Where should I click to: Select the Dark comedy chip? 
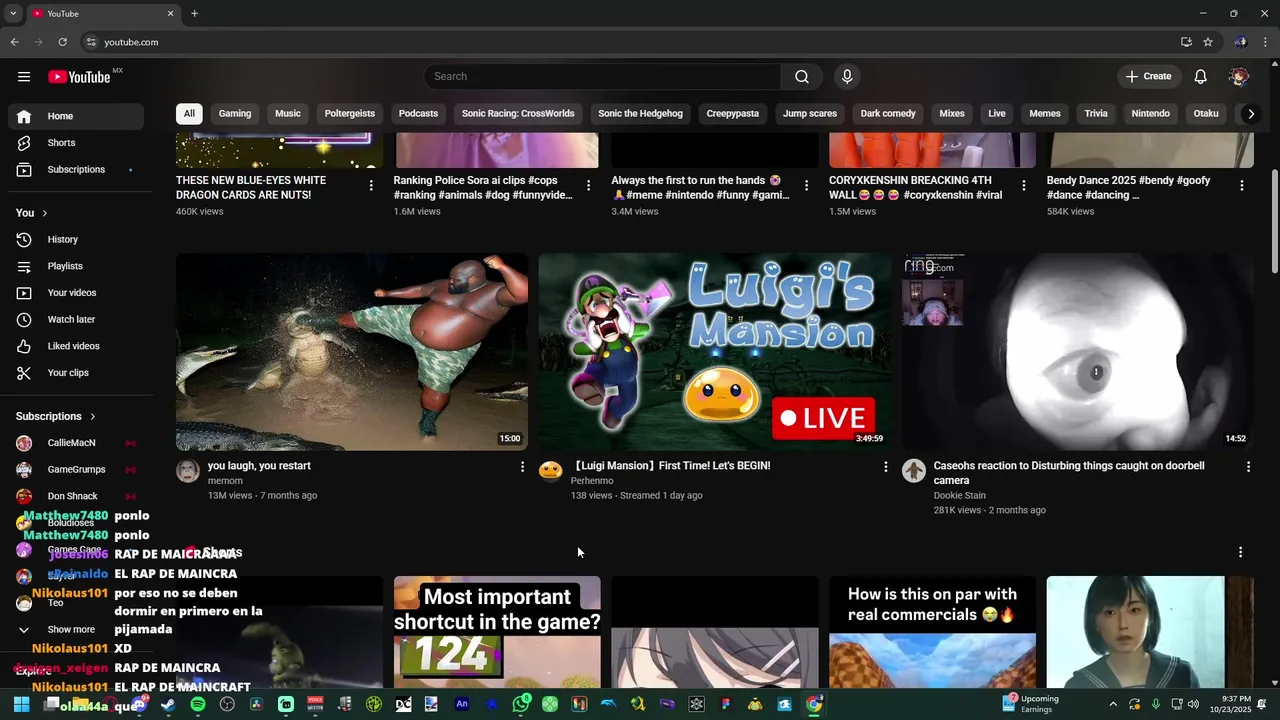pos(888,114)
